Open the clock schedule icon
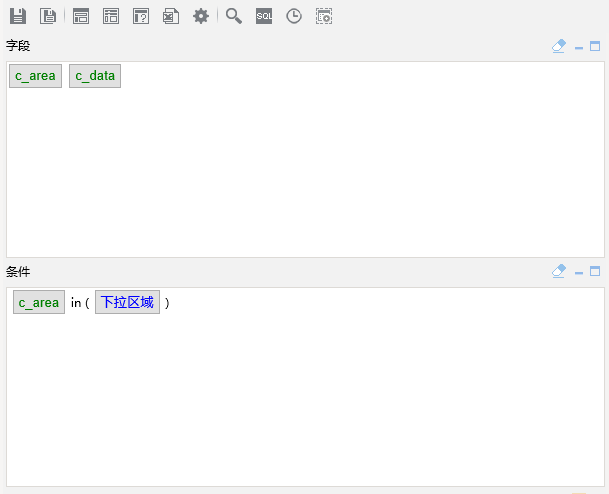 [294, 16]
